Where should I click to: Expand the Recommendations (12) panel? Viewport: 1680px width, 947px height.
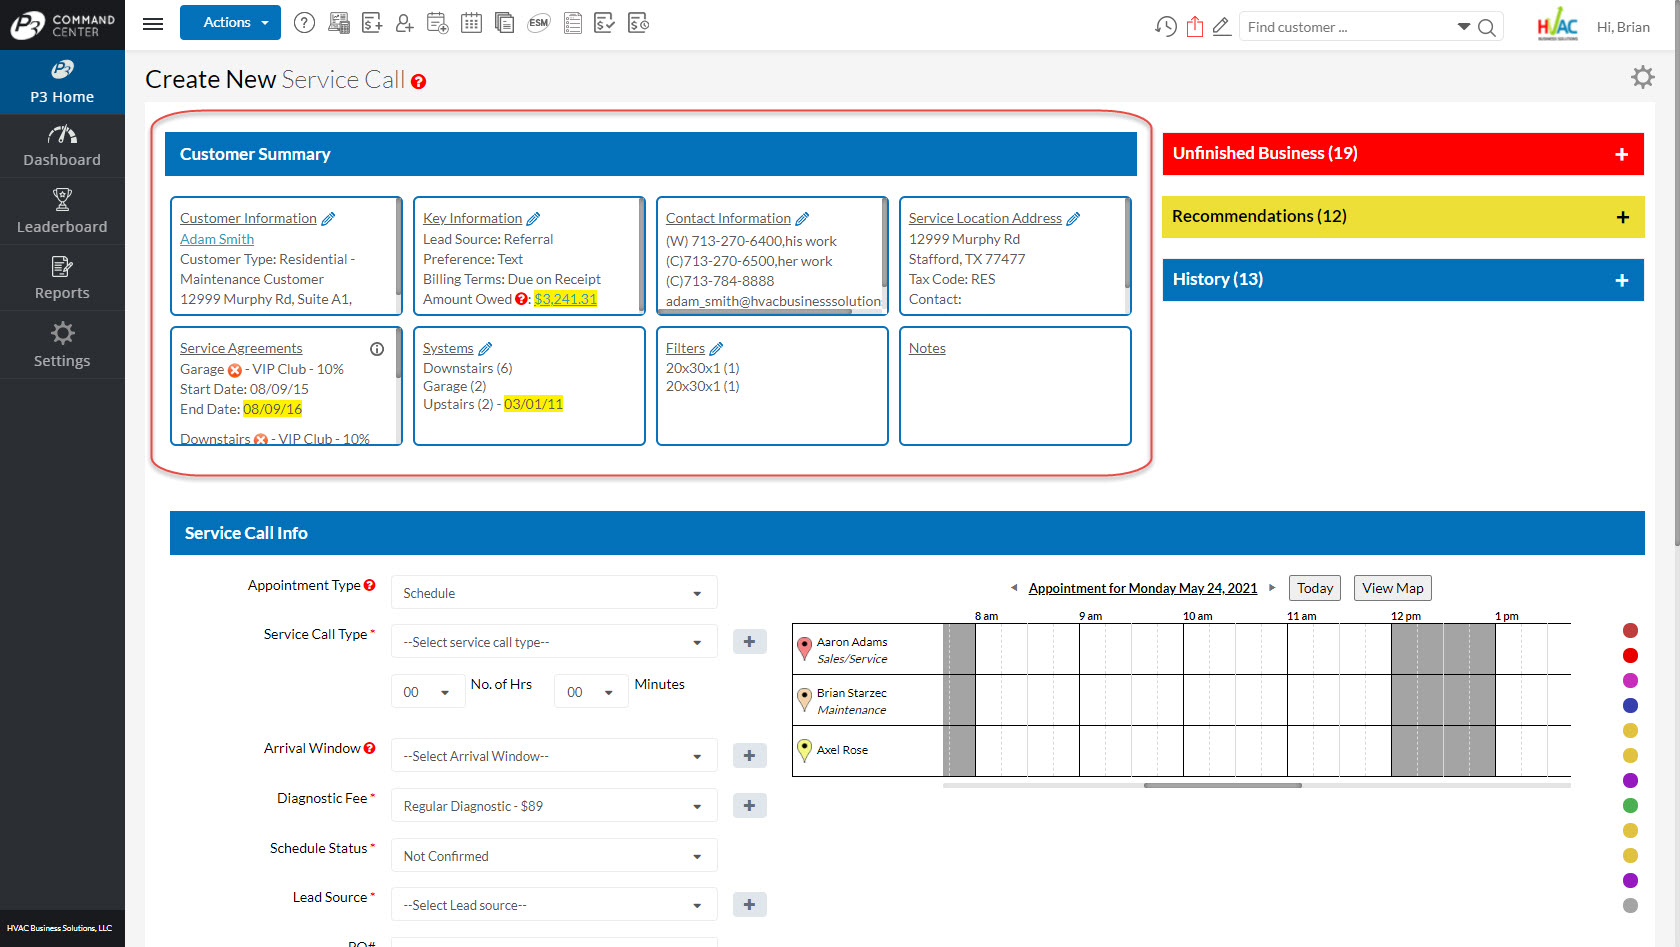1621,216
